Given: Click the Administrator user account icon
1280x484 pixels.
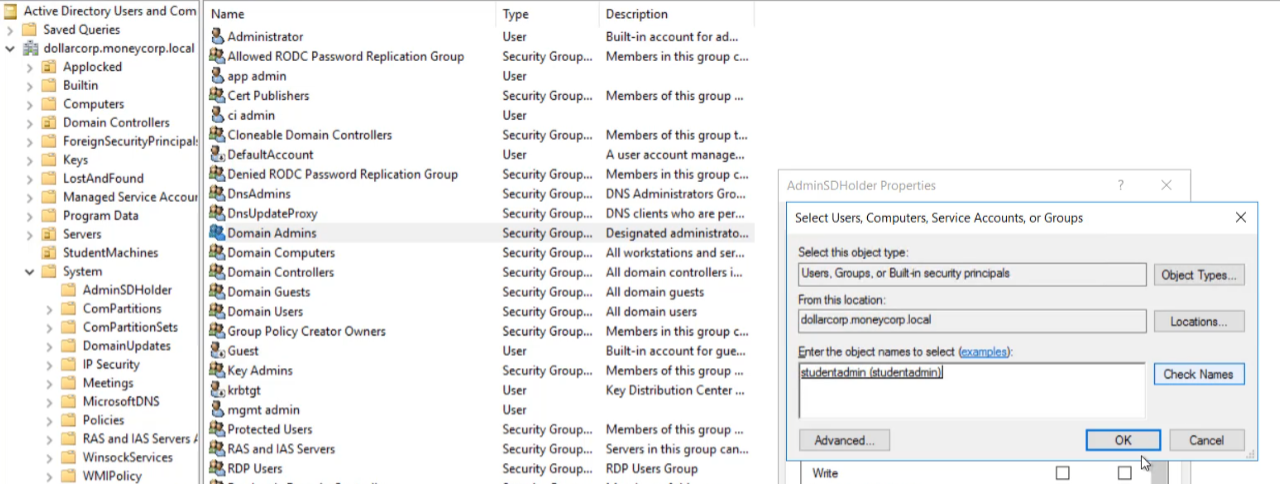Looking at the screenshot, I should (x=217, y=37).
